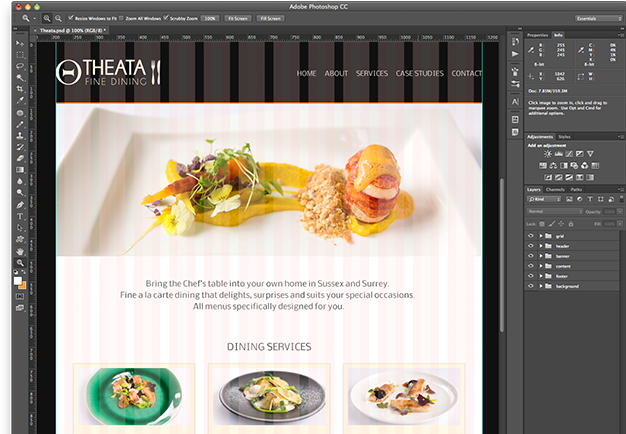626x434 pixels.
Task: Click Zoom In mode in options bar
Action: pos(47,18)
